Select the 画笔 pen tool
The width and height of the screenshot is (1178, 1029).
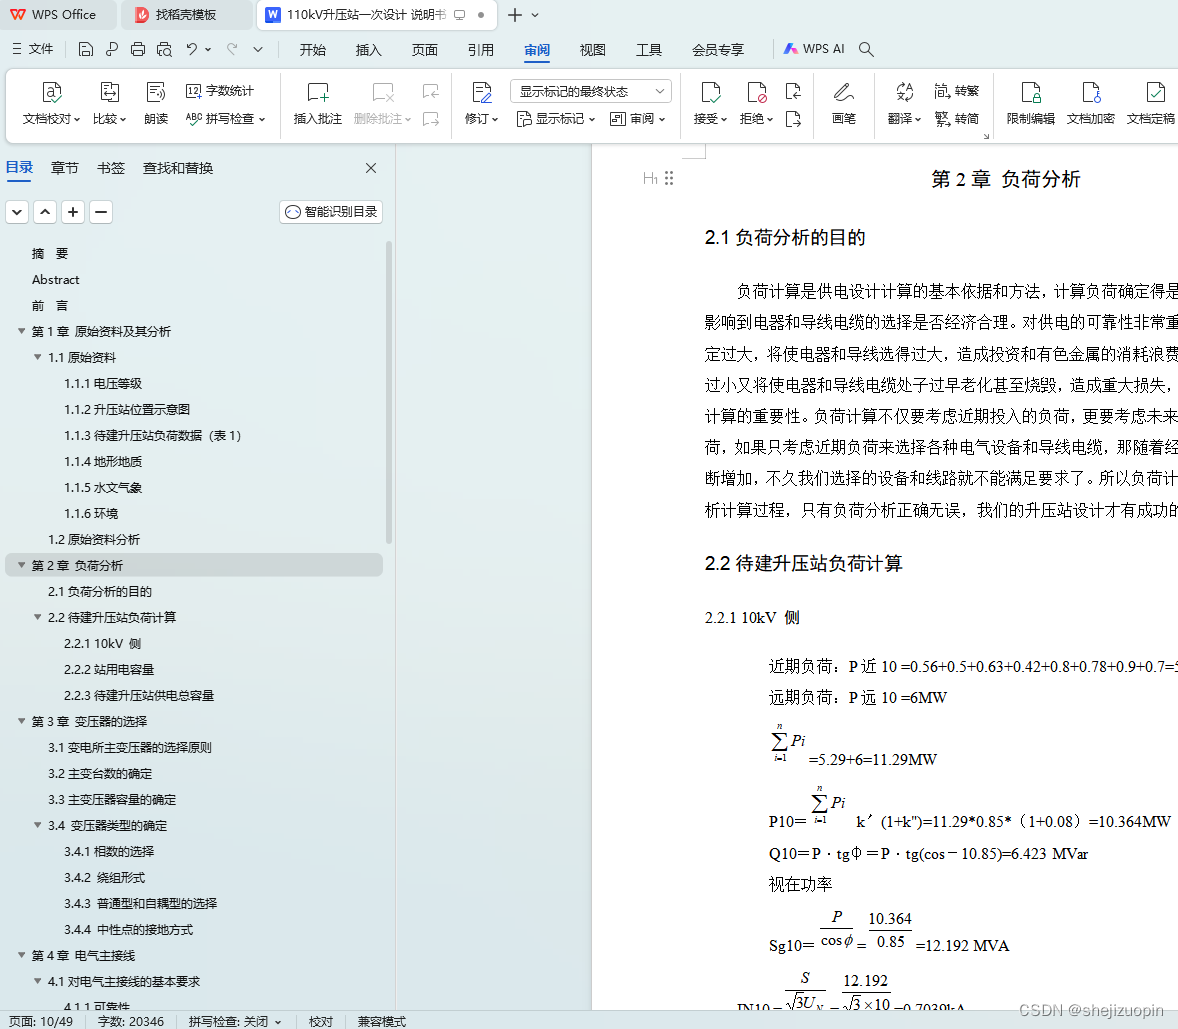pos(844,103)
